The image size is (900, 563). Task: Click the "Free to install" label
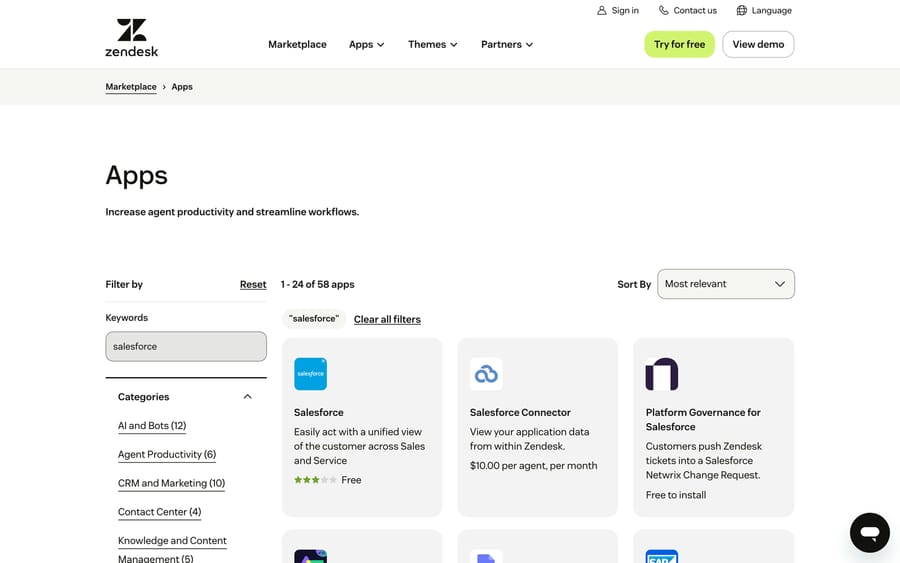676,495
